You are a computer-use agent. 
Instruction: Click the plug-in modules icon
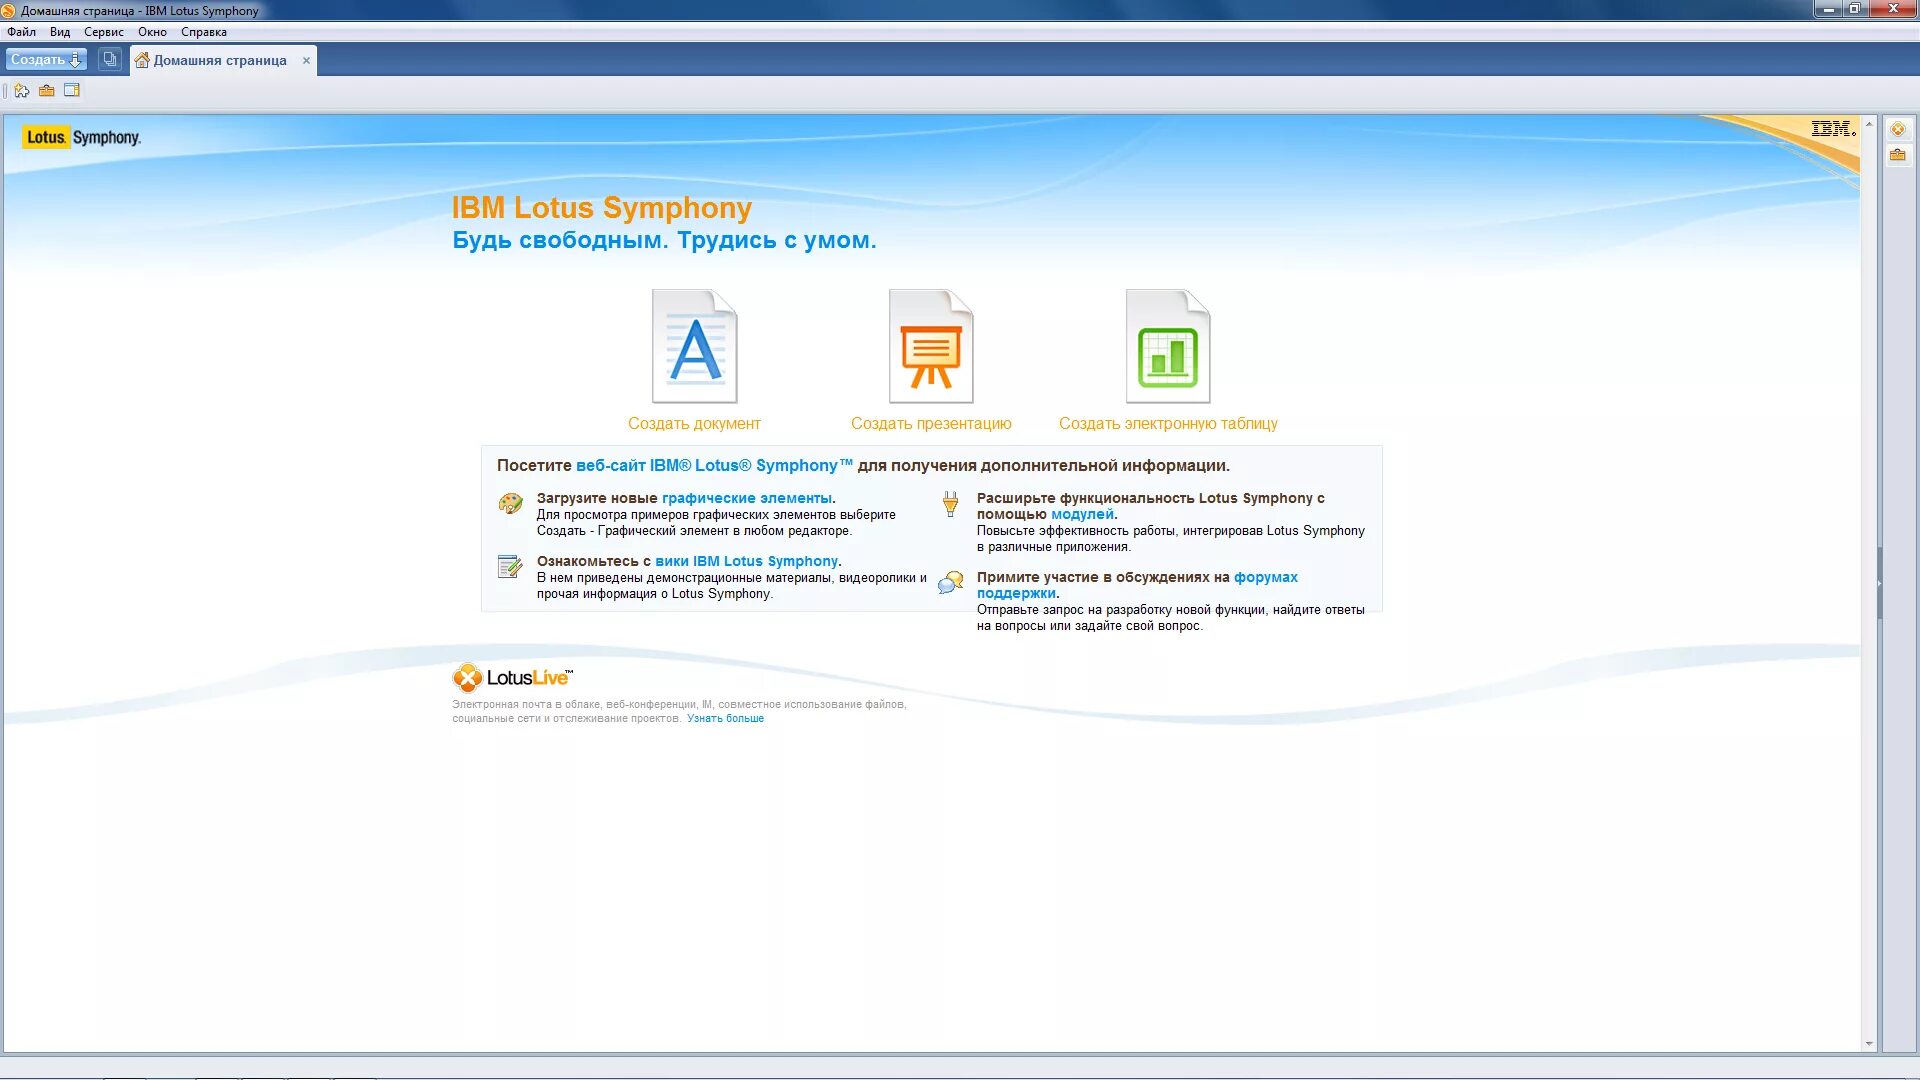(x=950, y=503)
